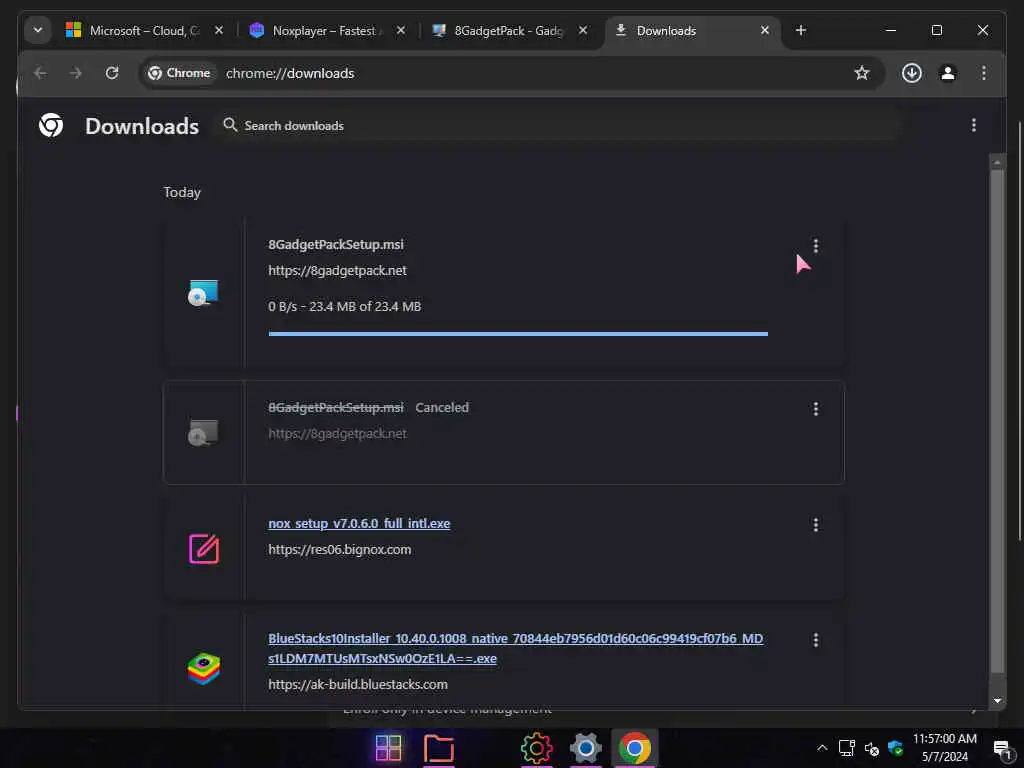Open nox_setup_v7.0.6.0_full_intl.exe file link
The height and width of the screenshot is (768, 1024).
point(359,524)
